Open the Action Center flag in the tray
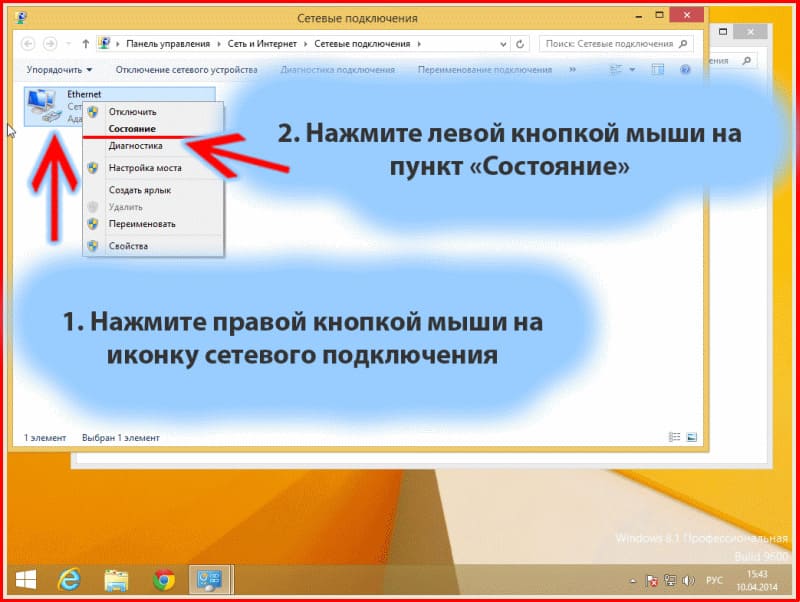The height and width of the screenshot is (602, 800). point(652,581)
